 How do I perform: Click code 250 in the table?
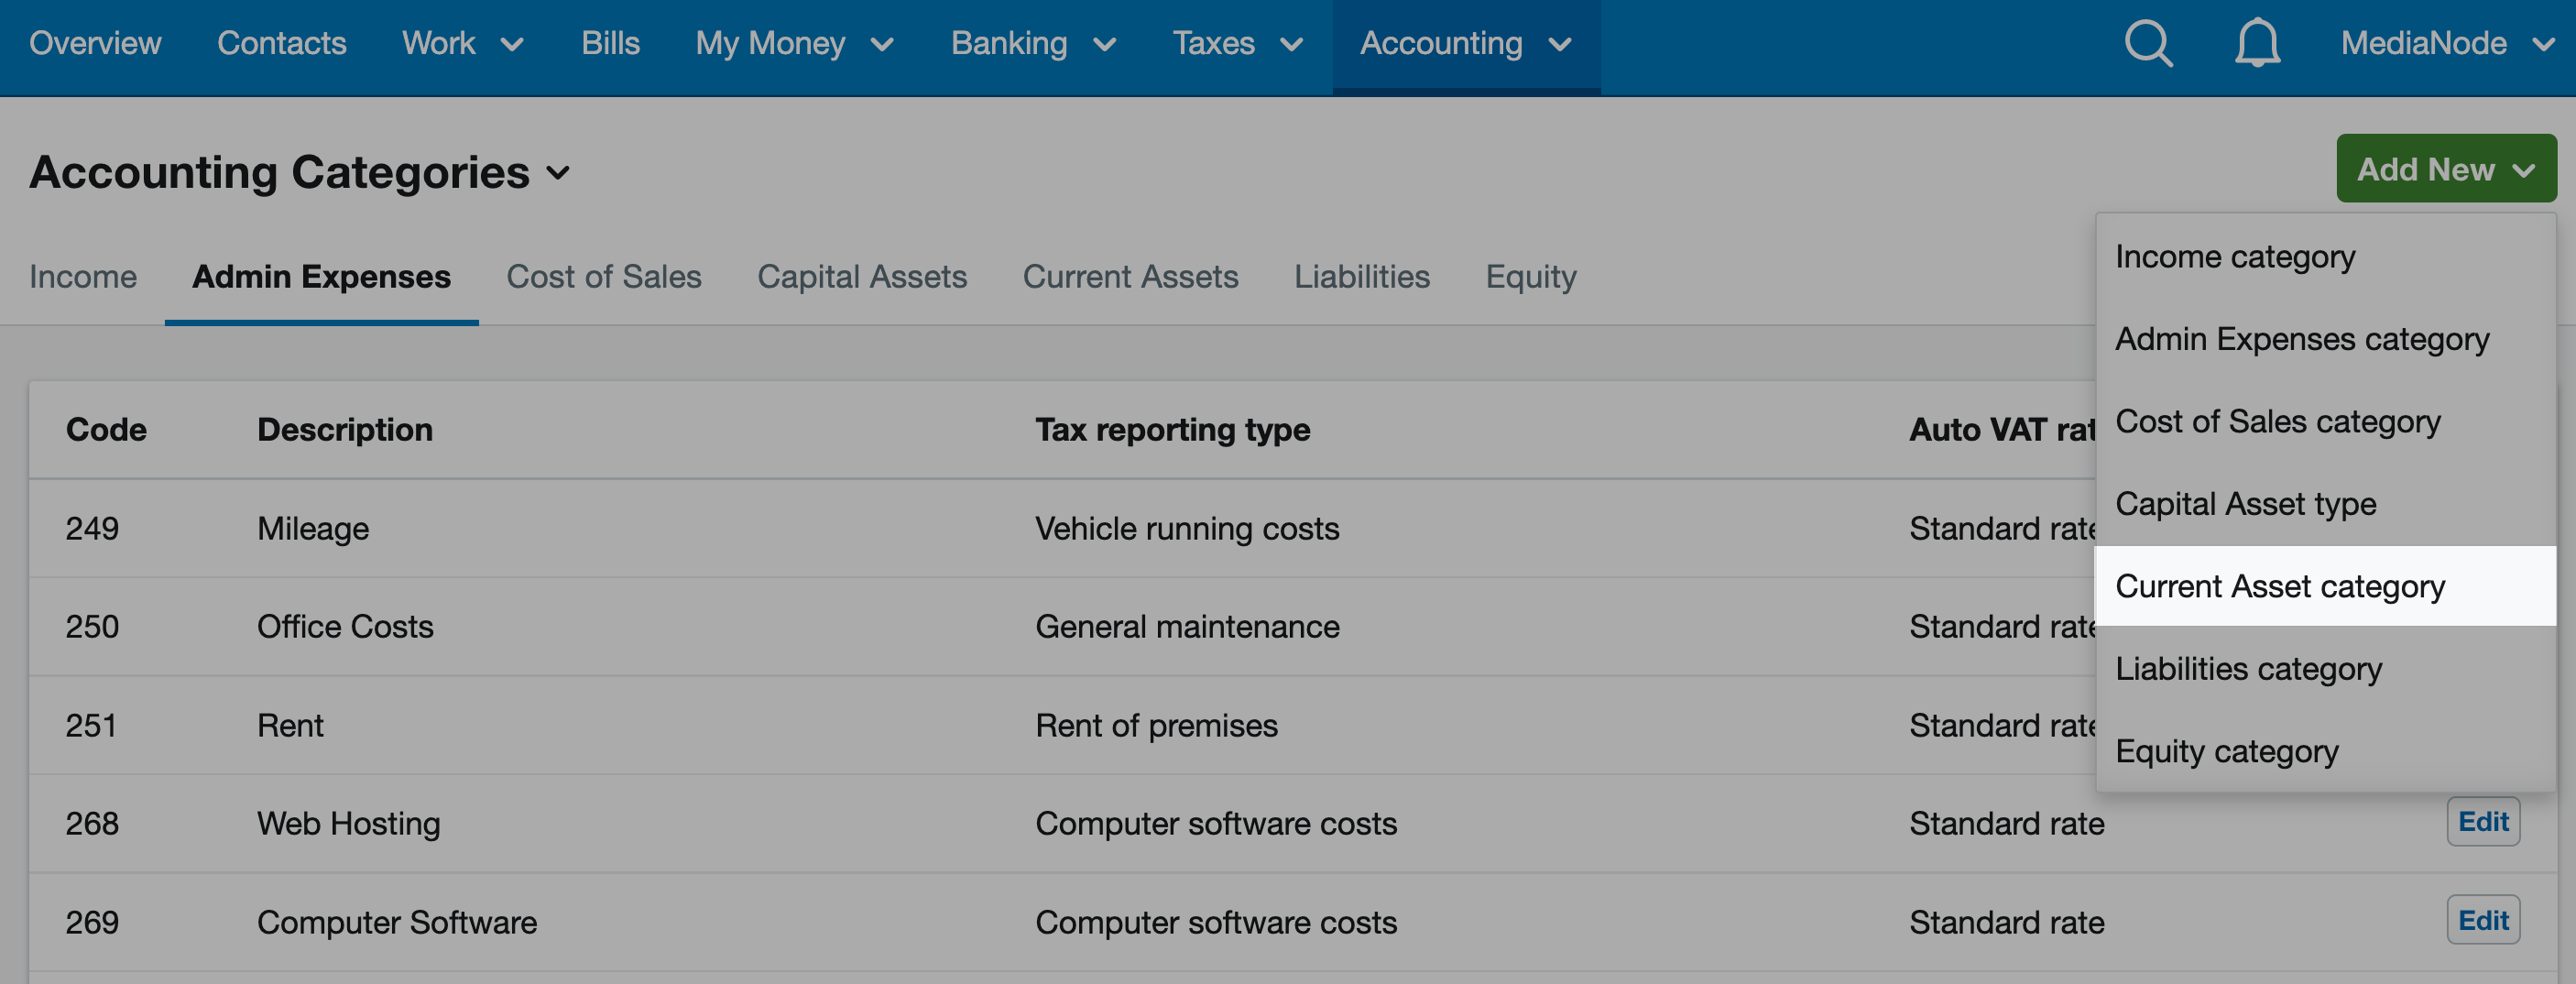pyautogui.click(x=92, y=626)
